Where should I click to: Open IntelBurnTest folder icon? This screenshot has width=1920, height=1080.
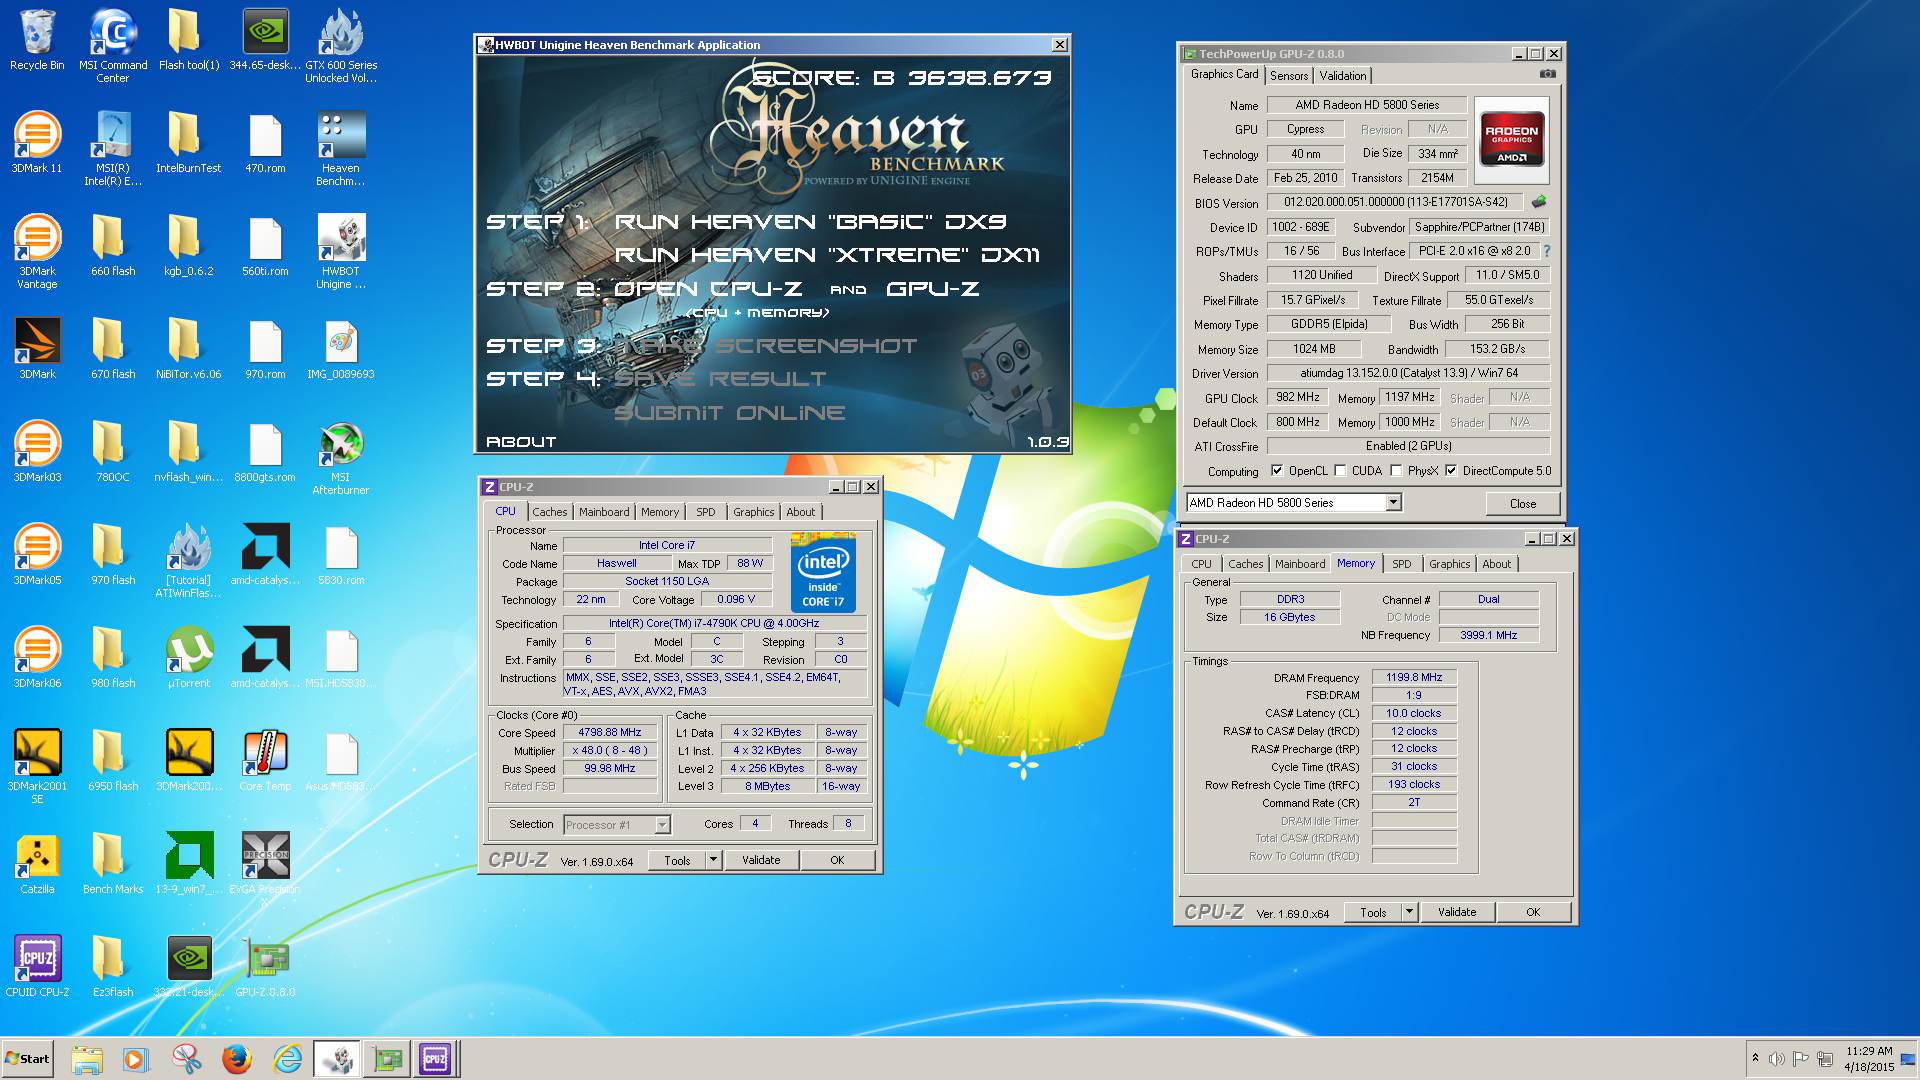click(189, 142)
